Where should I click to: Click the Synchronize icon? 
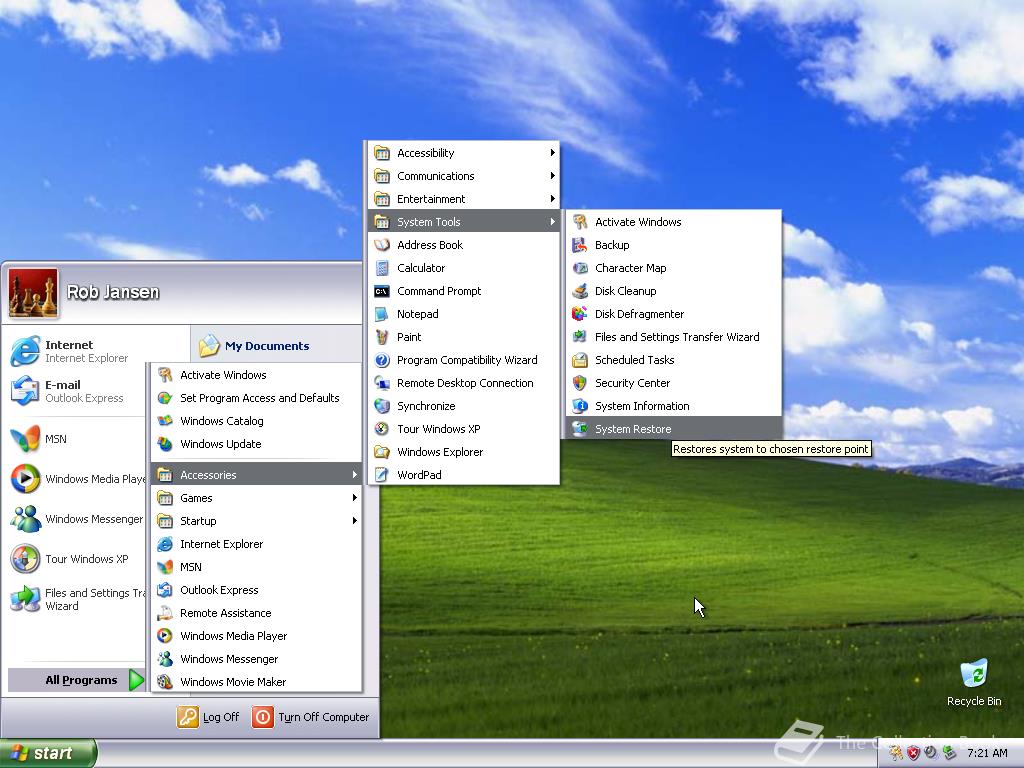coord(382,406)
